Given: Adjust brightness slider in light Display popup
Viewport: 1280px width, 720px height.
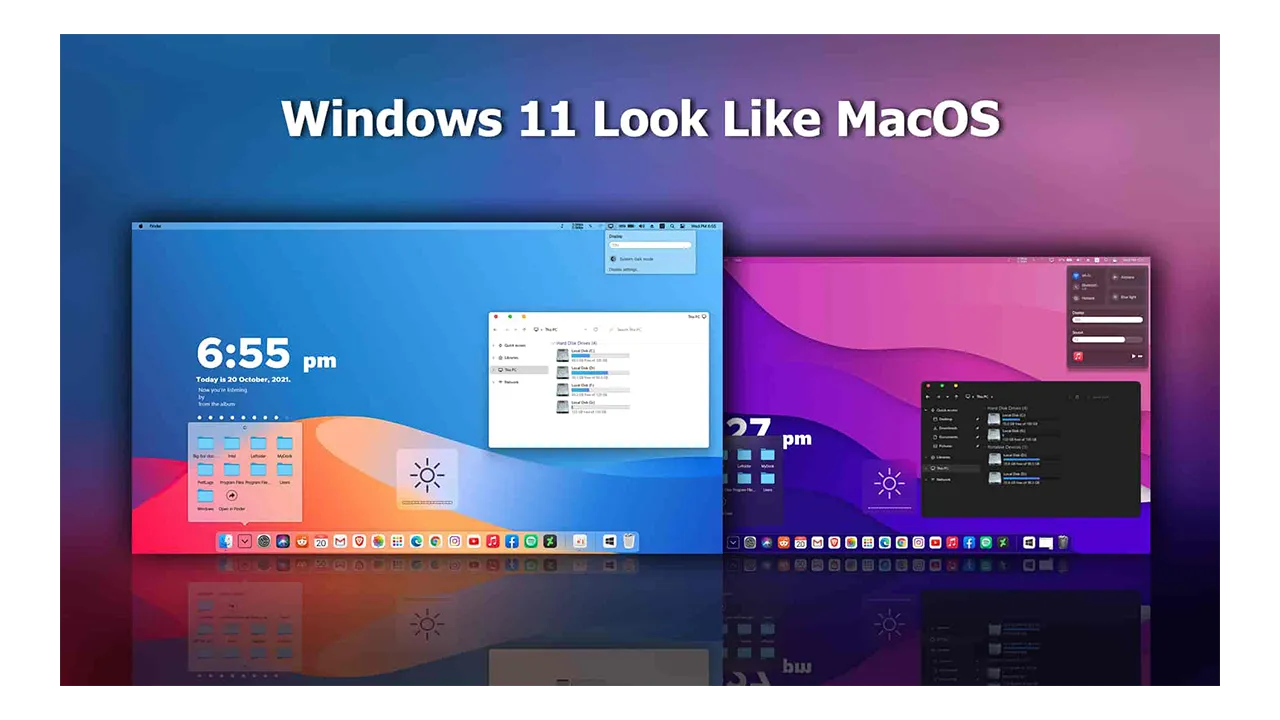Looking at the screenshot, I should pyautogui.click(x=650, y=245).
